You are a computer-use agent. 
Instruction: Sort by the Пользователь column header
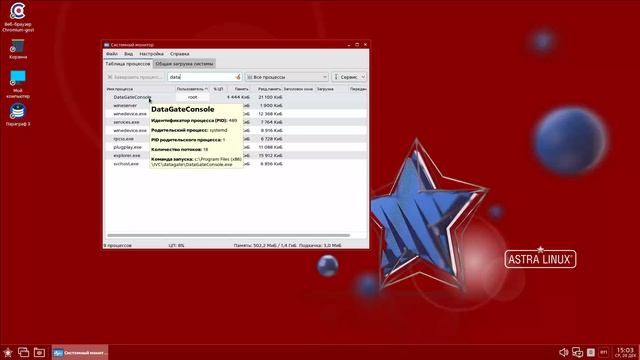pyautogui.click(x=192, y=89)
